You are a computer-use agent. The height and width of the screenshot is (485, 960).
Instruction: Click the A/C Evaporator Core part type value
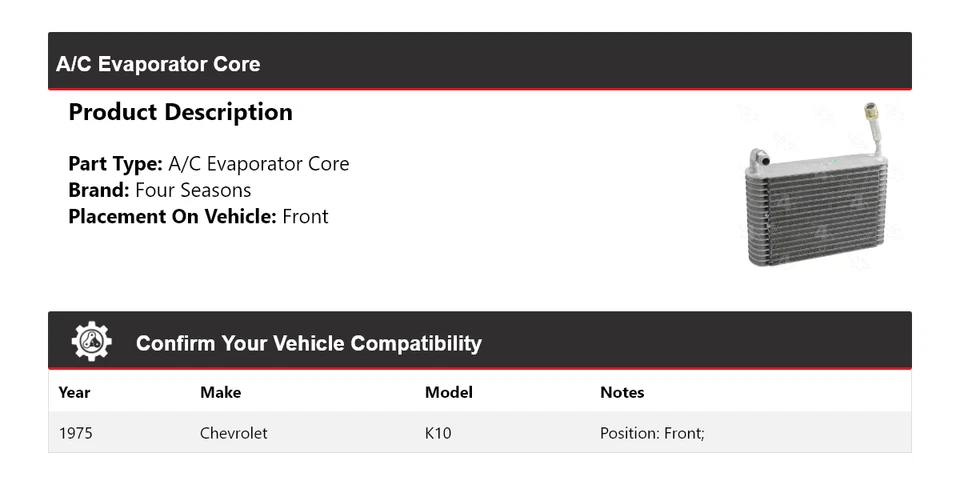tap(259, 164)
